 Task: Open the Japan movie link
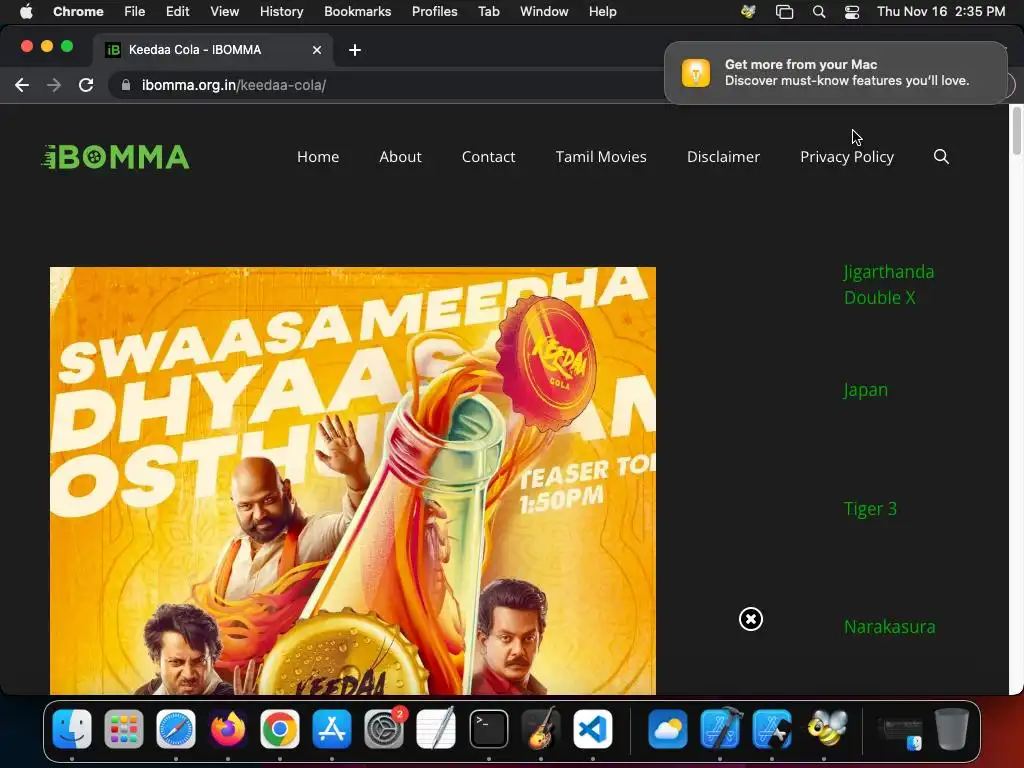(x=866, y=390)
